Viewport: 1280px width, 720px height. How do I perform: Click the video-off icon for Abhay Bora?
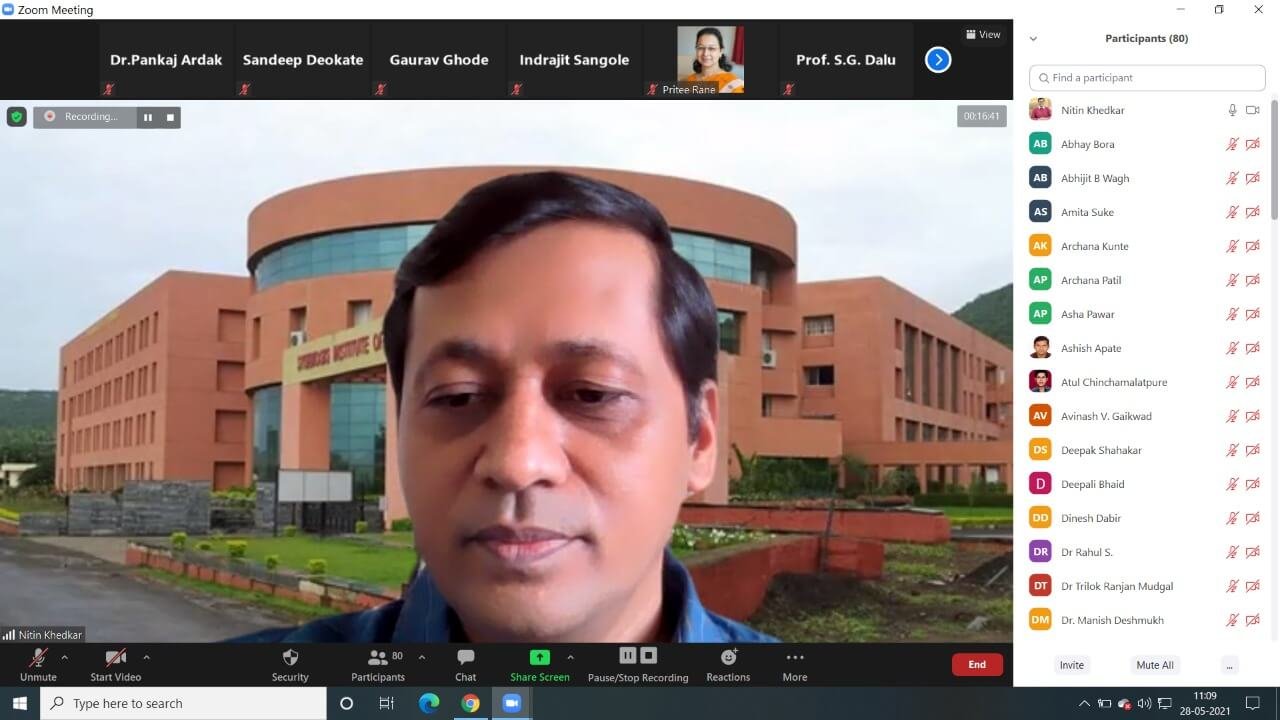pos(1252,144)
